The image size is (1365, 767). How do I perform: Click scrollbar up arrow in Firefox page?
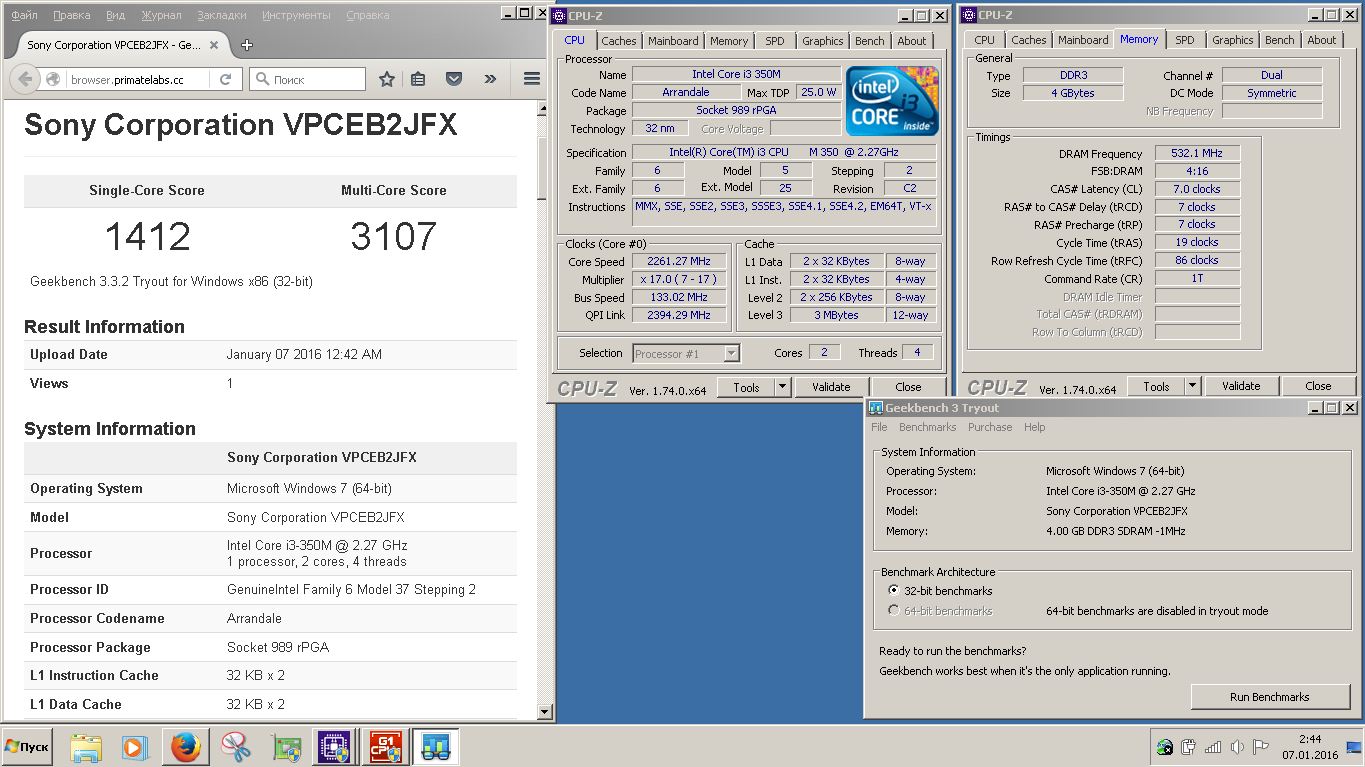tap(545, 108)
